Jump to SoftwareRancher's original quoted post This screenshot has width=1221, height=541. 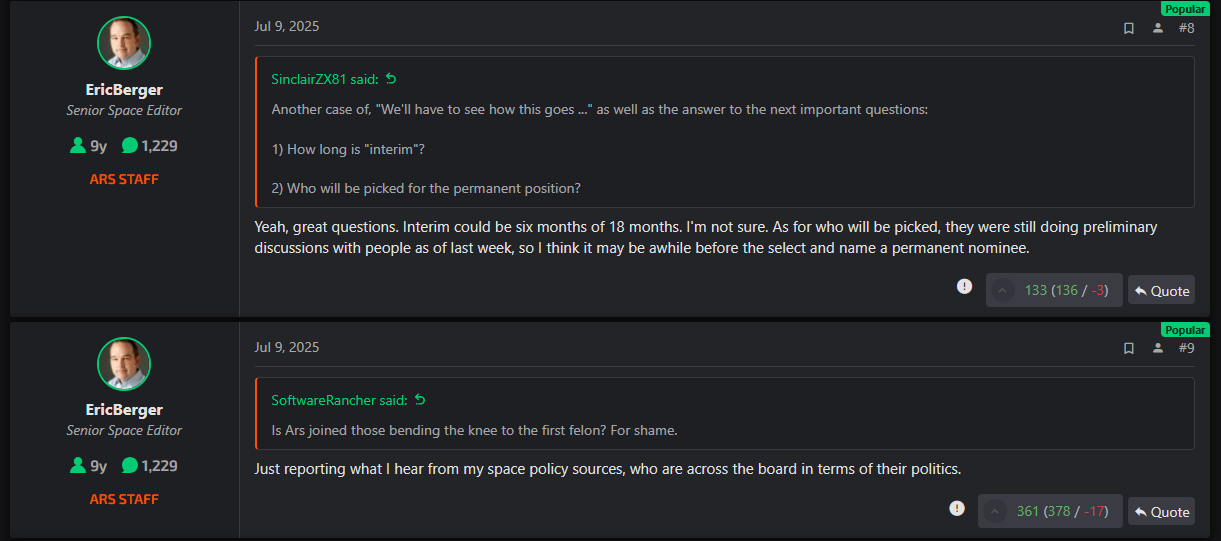[x=420, y=400]
